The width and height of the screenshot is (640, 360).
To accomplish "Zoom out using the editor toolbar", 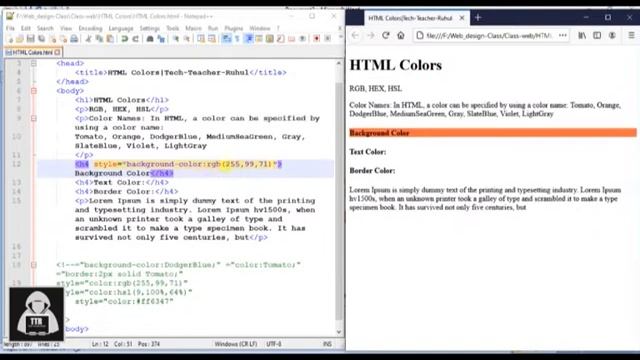I will [186, 39].
